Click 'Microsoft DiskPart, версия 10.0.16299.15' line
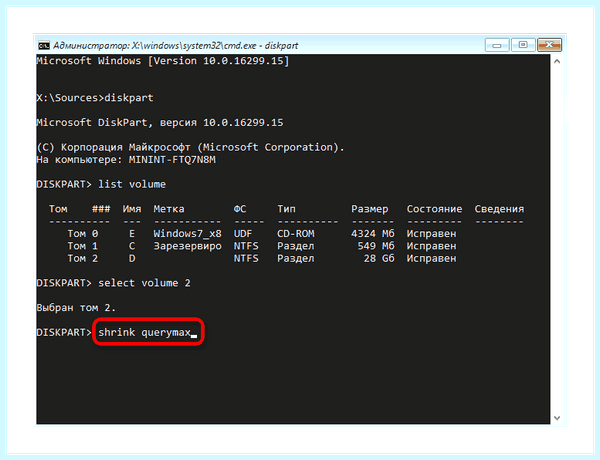 click(x=160, y=122)
